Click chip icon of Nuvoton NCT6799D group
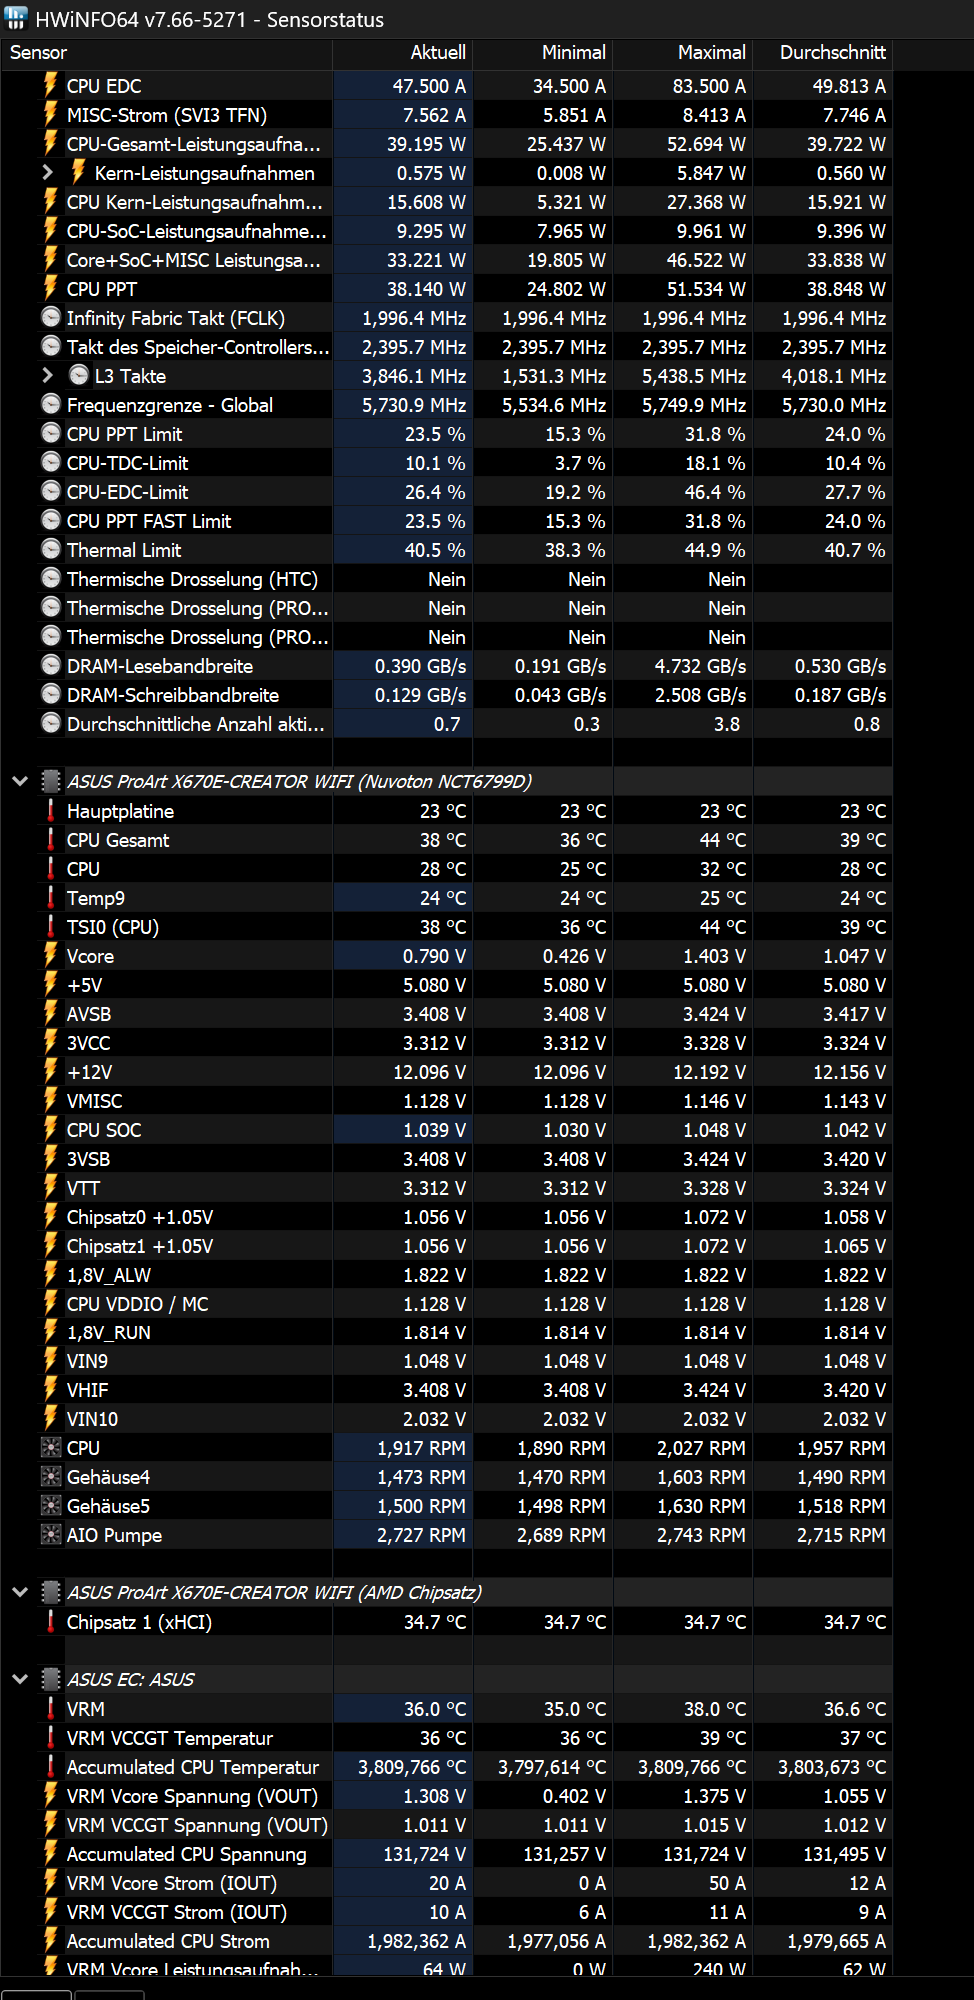The width and height of the screenshot is (974, 2000). (x=51, y=781)
